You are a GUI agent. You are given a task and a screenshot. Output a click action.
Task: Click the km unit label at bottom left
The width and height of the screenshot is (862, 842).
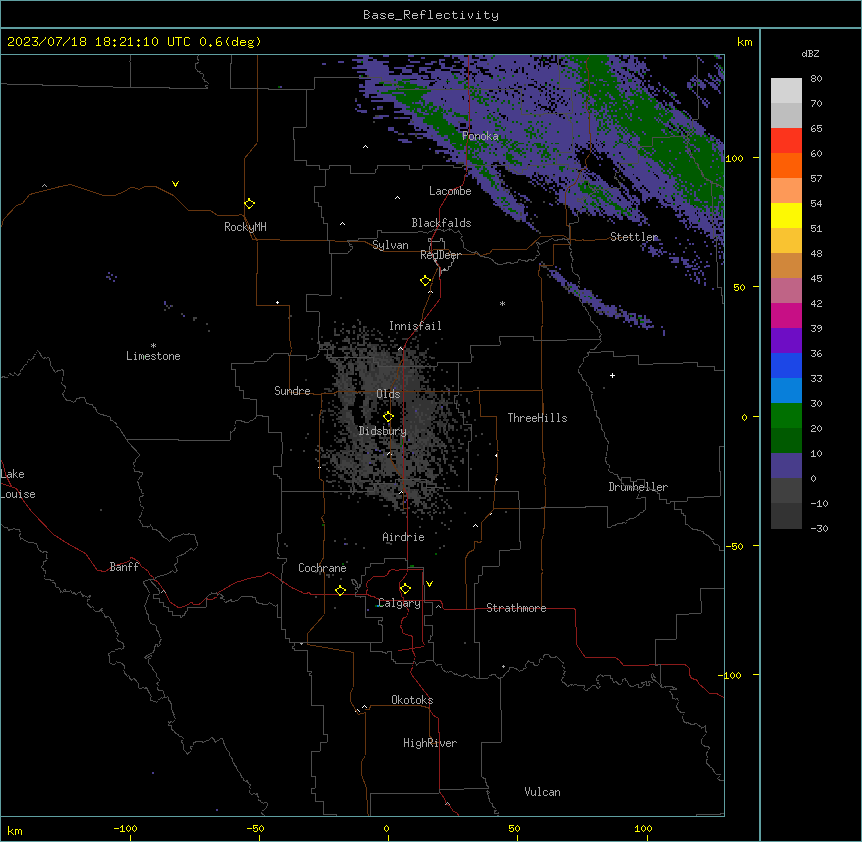15,830
